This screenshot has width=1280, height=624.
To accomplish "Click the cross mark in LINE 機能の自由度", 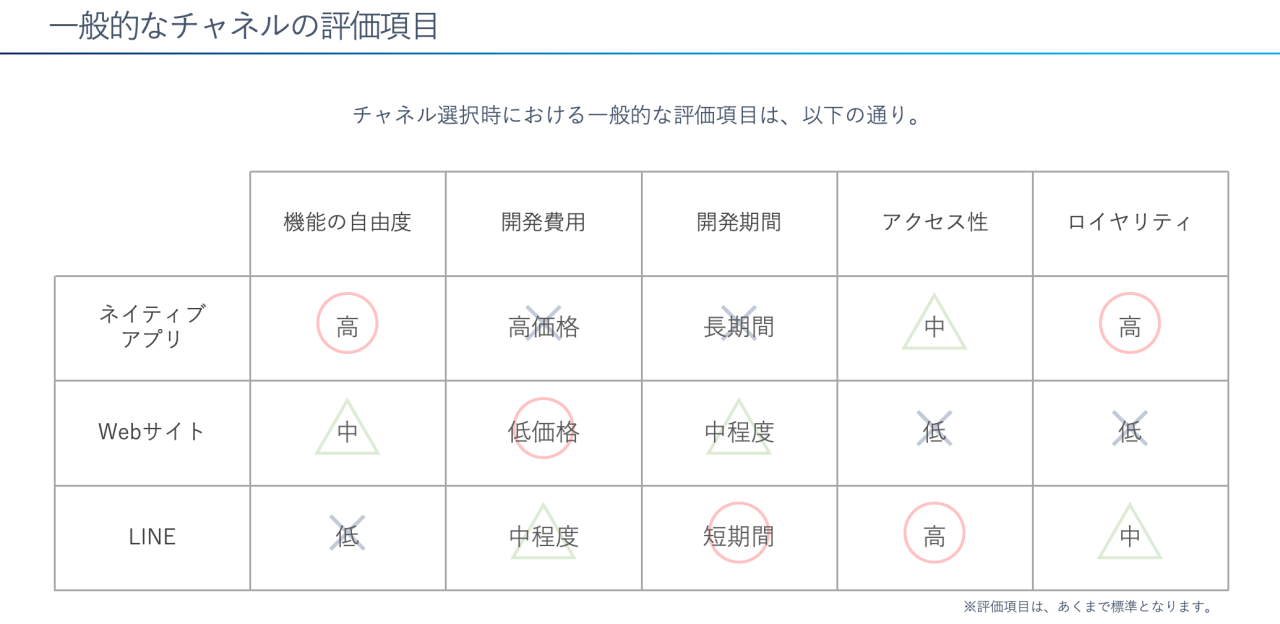I will (x=347, y=533).
